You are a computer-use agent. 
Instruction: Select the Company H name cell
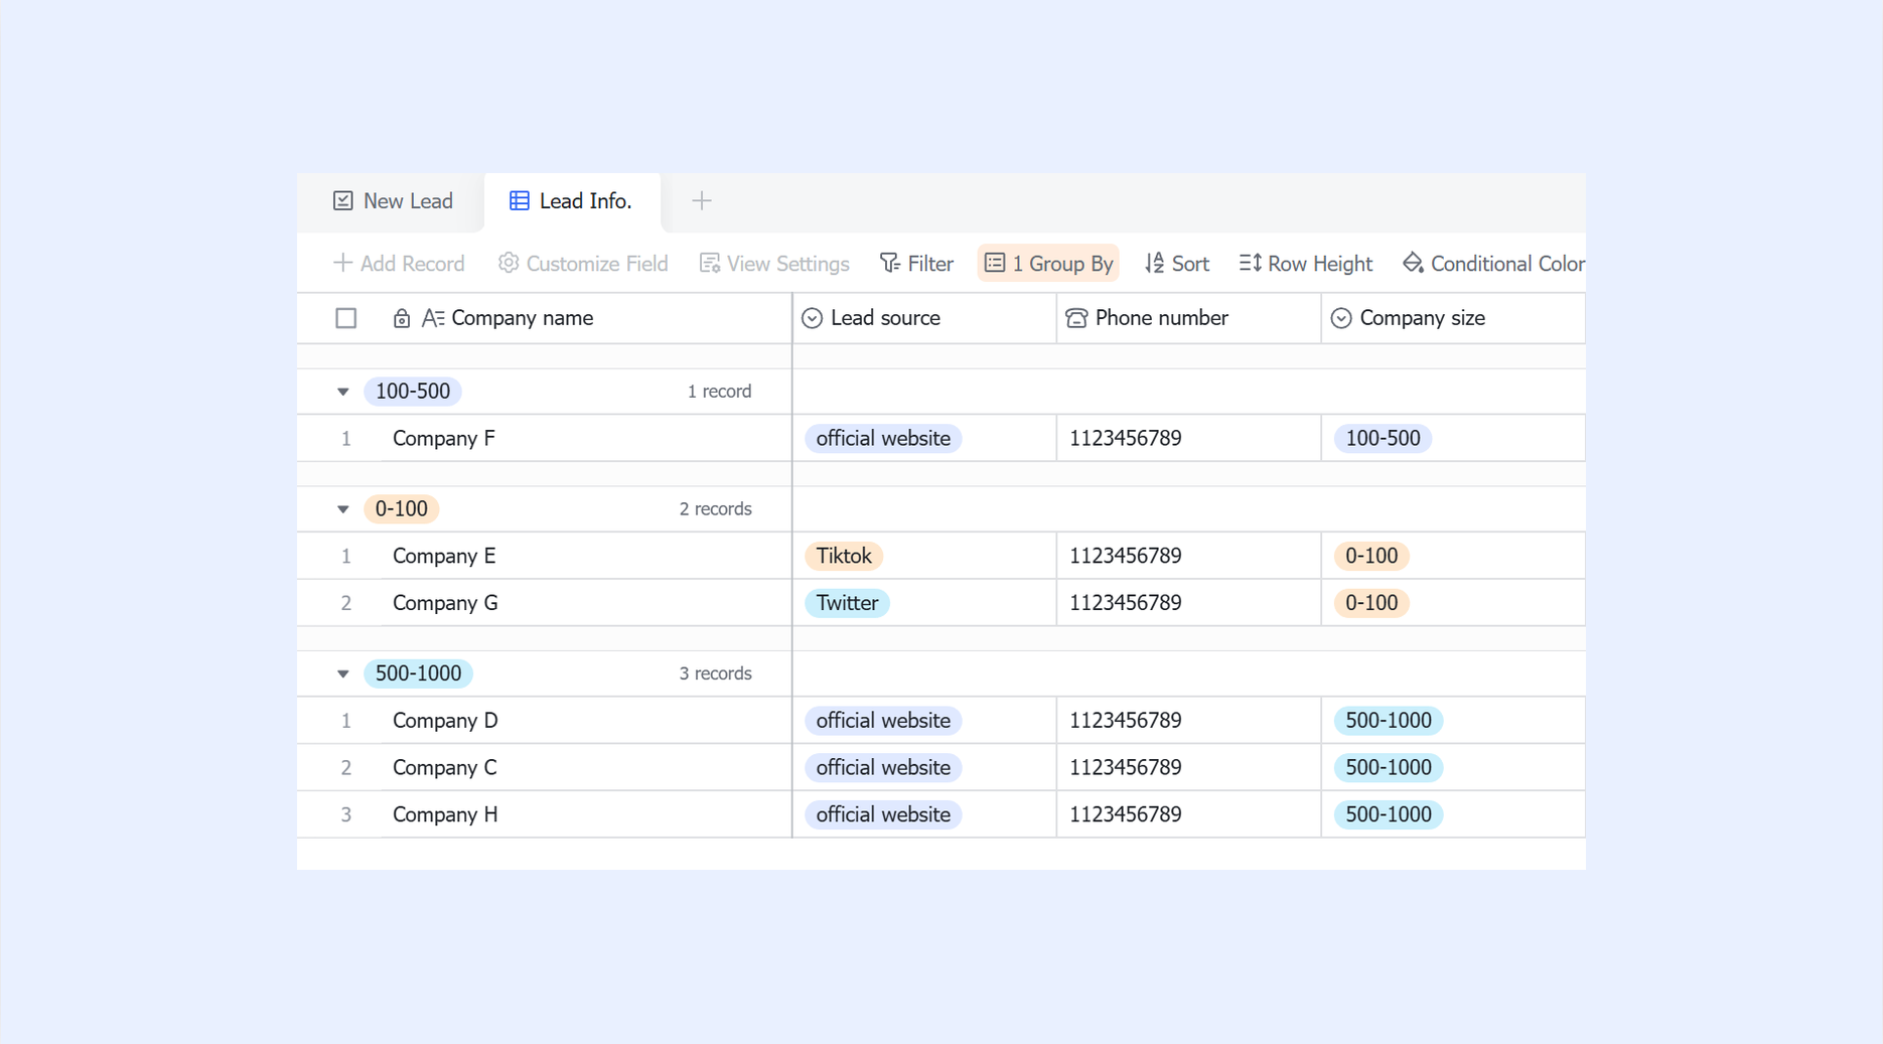click(x=585, y=815)
